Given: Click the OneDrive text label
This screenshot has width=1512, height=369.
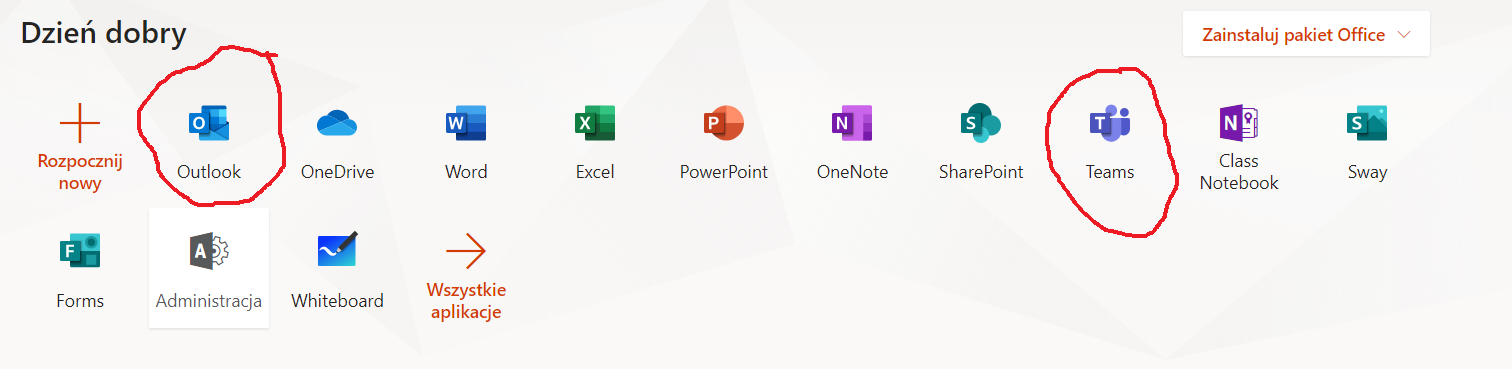Looking at the screenshot, I should tap(337, 172).
